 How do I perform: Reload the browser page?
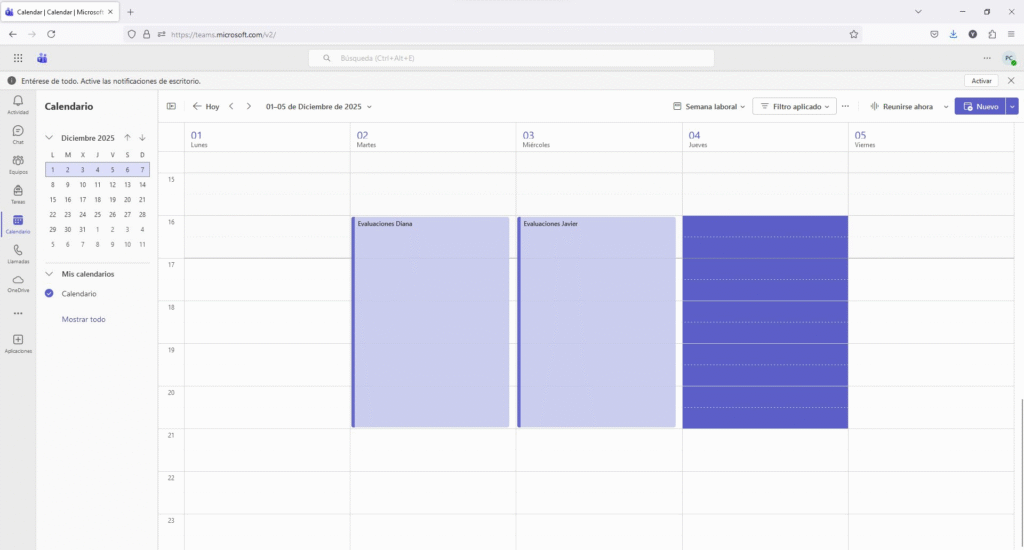[51, 35]
